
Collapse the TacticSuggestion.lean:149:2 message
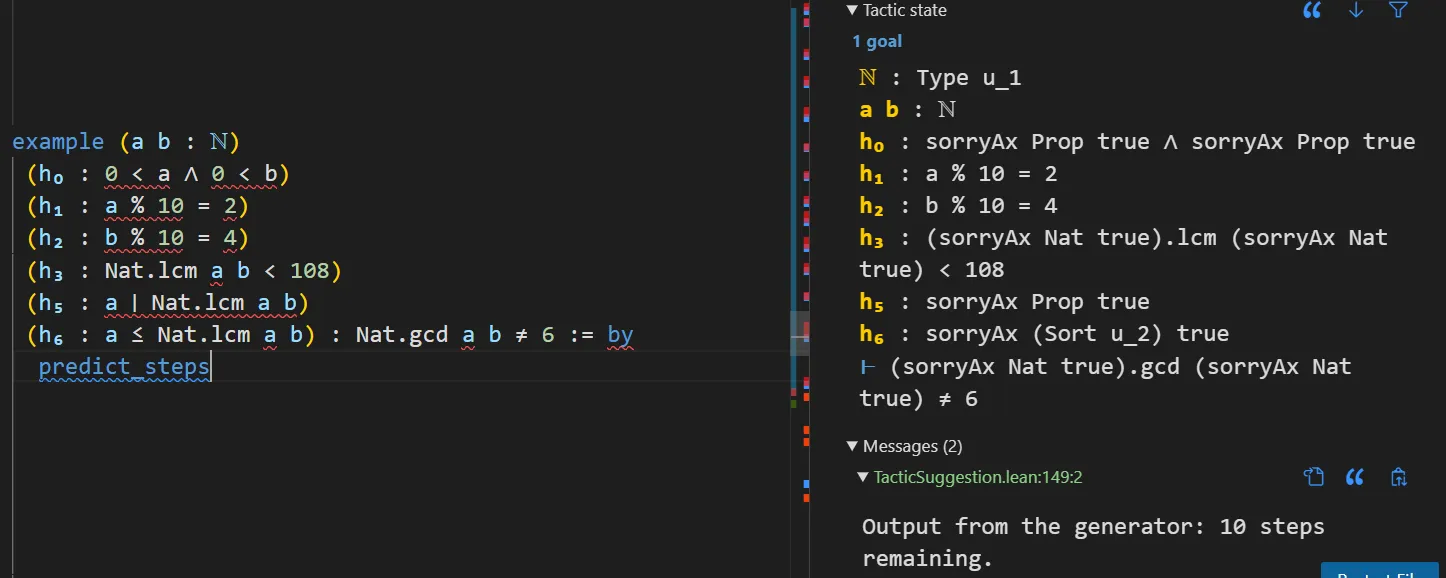click(x=863, y=478)
